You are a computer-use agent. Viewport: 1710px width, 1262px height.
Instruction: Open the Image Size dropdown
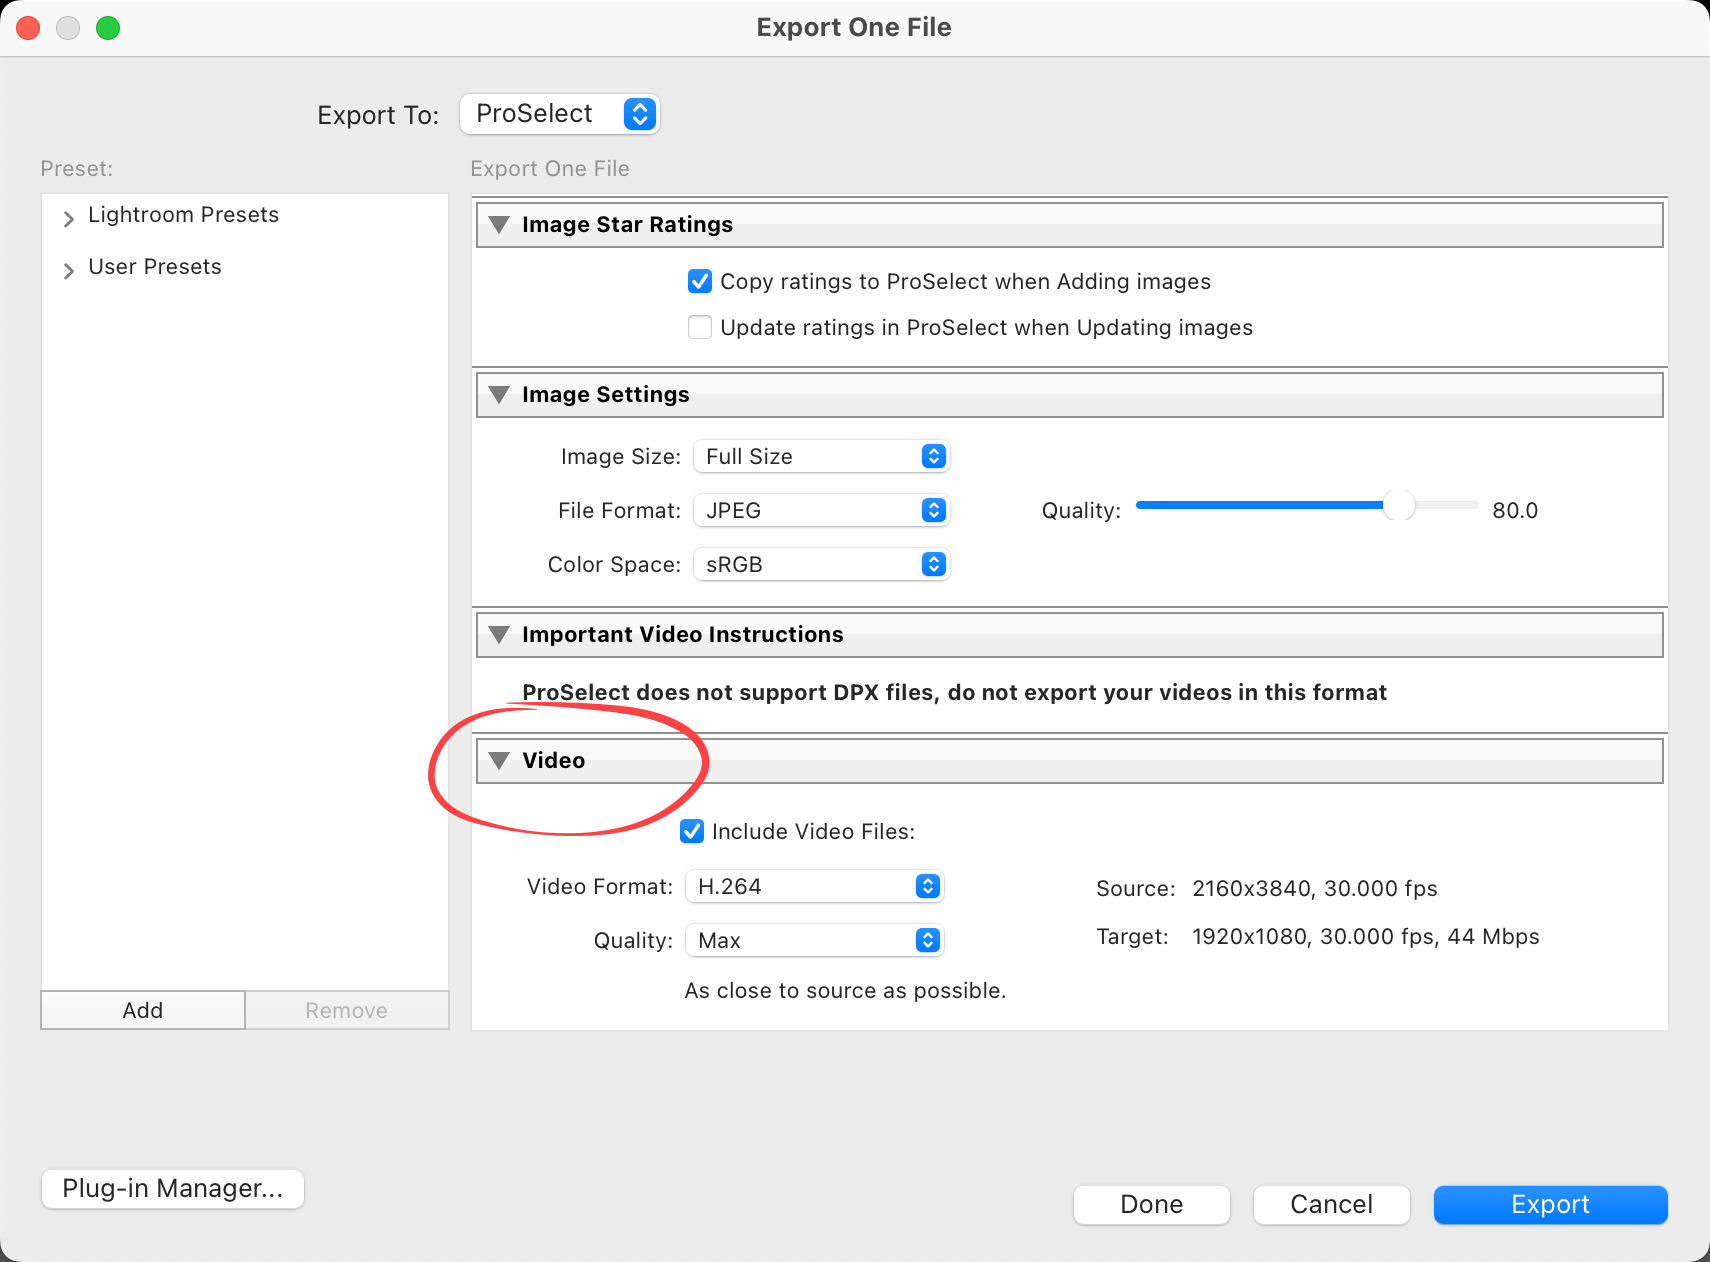click(x=821, y=457)
